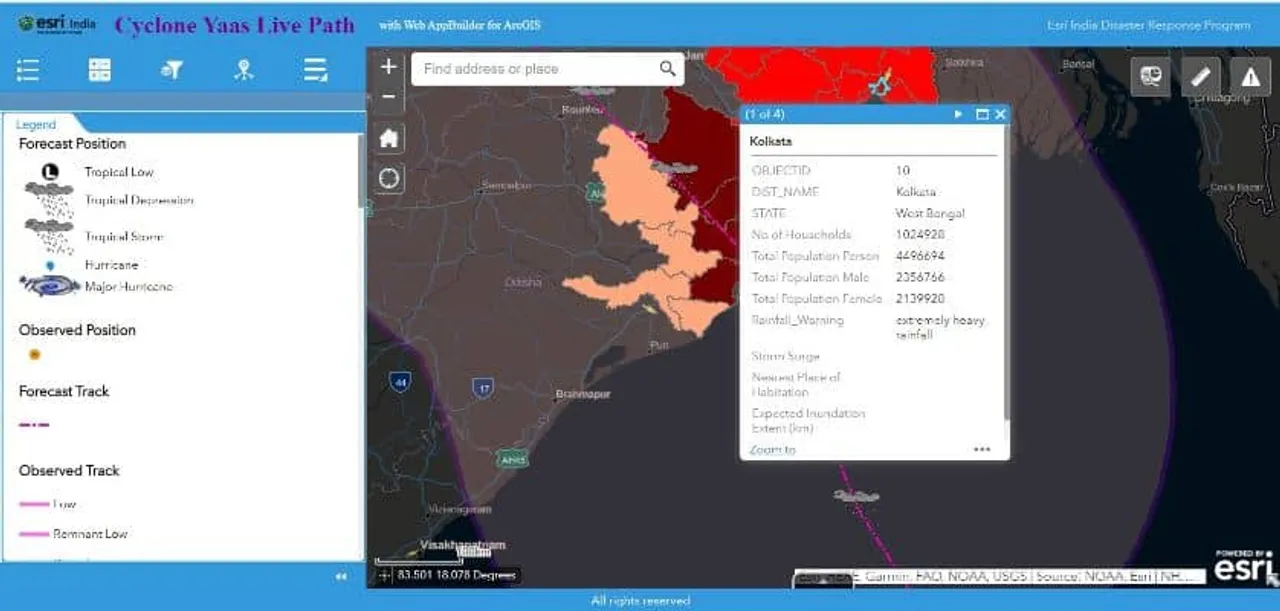
Task: Find my location on the map
Action: click(x=389, y=178)
